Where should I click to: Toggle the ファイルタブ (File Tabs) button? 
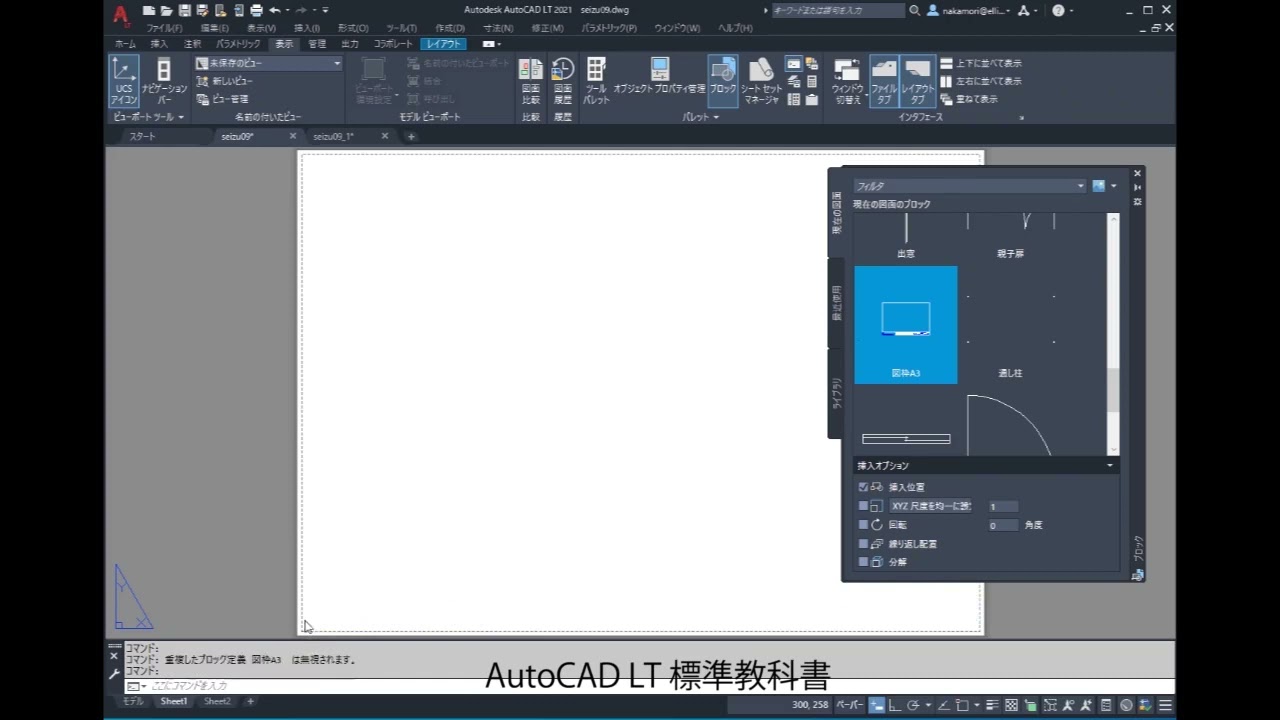click(x=884, y=81)
